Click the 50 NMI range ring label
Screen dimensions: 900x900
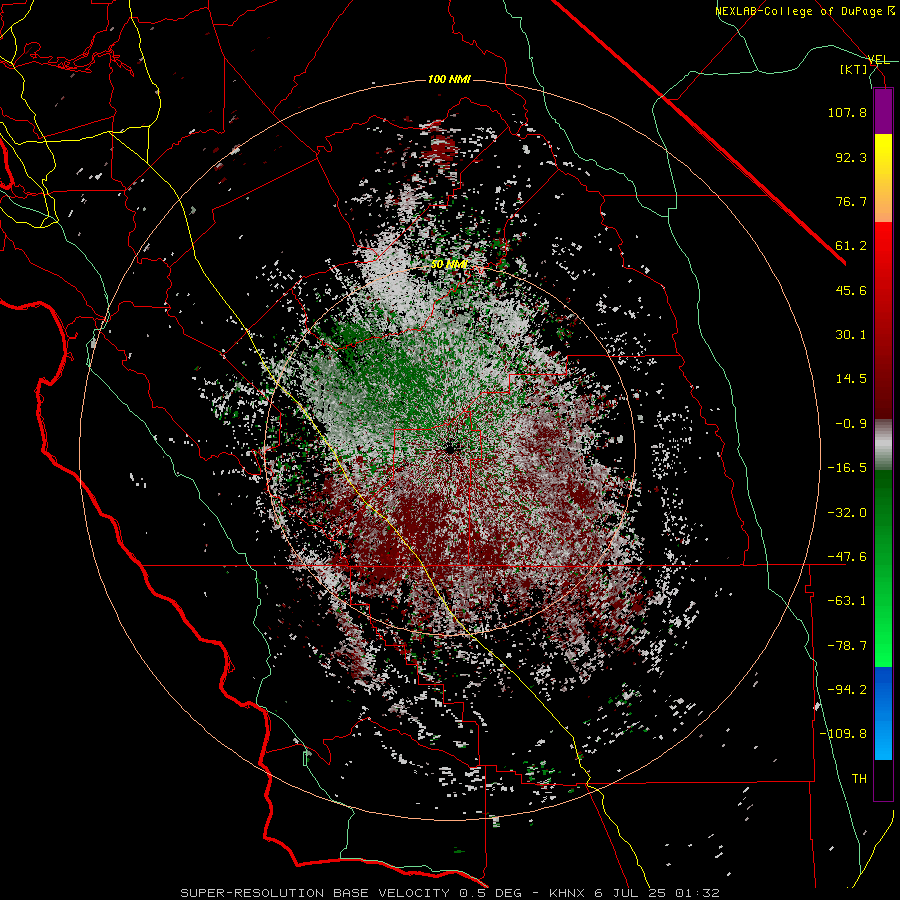[x=449, y=264]
